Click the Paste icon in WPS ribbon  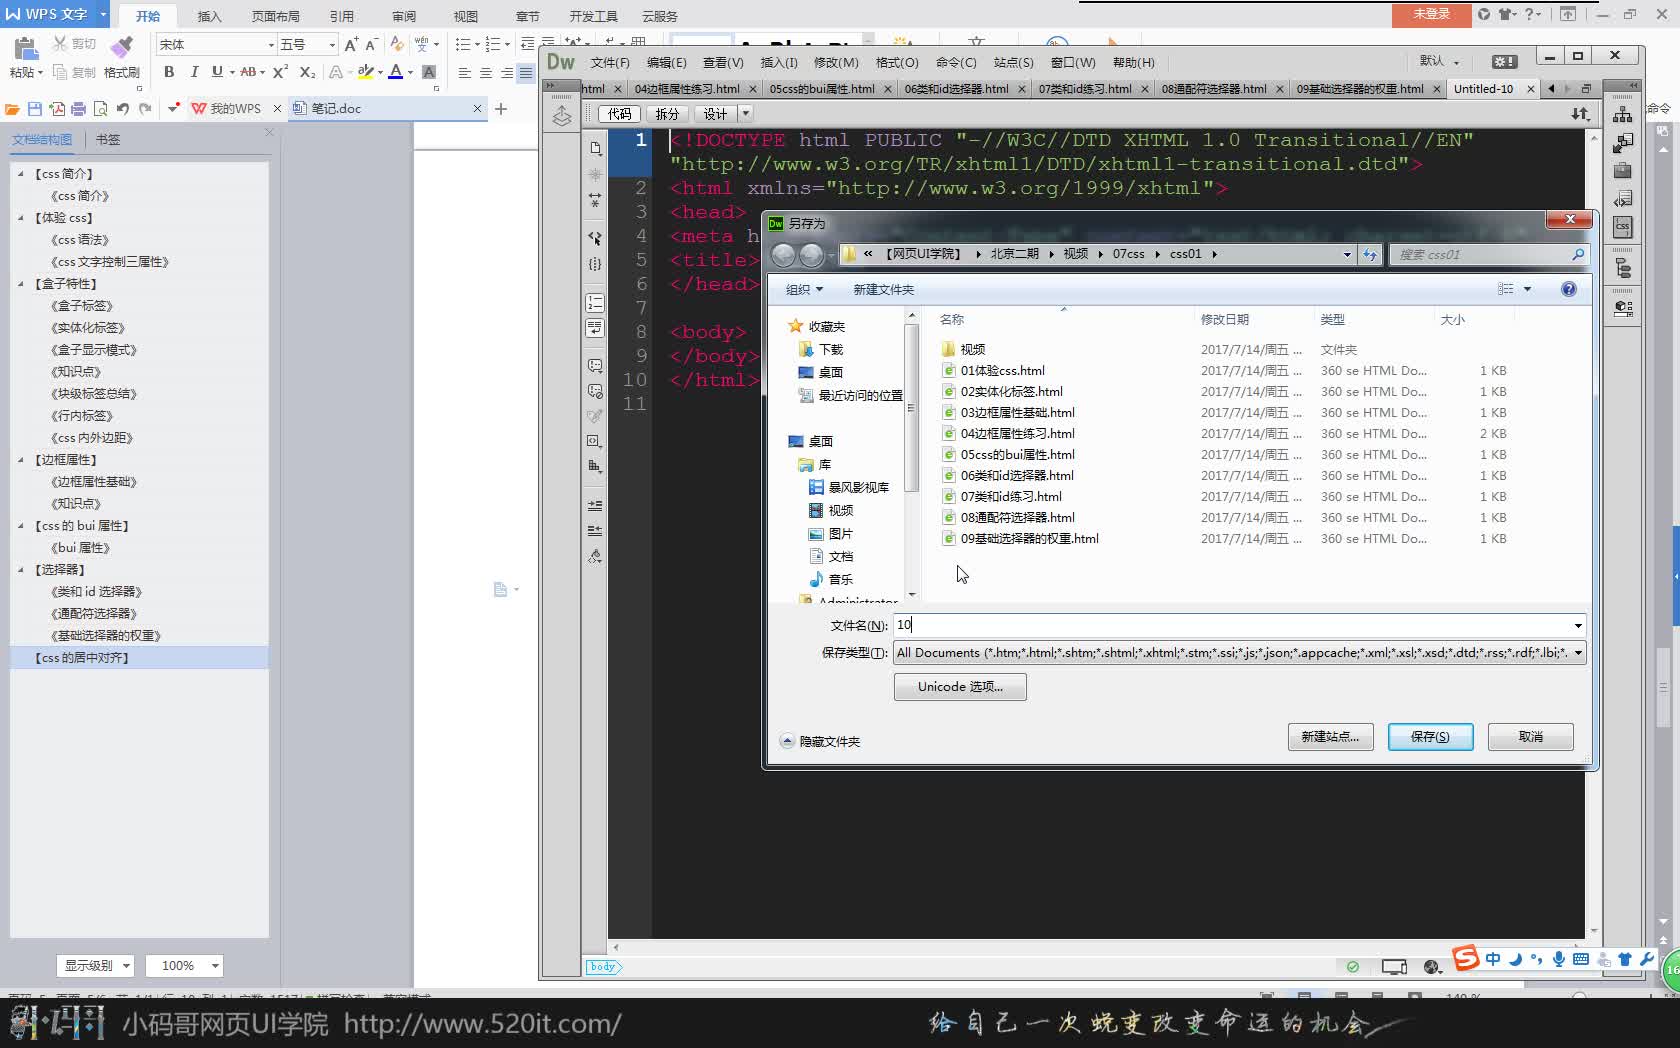tap(25, 48)
